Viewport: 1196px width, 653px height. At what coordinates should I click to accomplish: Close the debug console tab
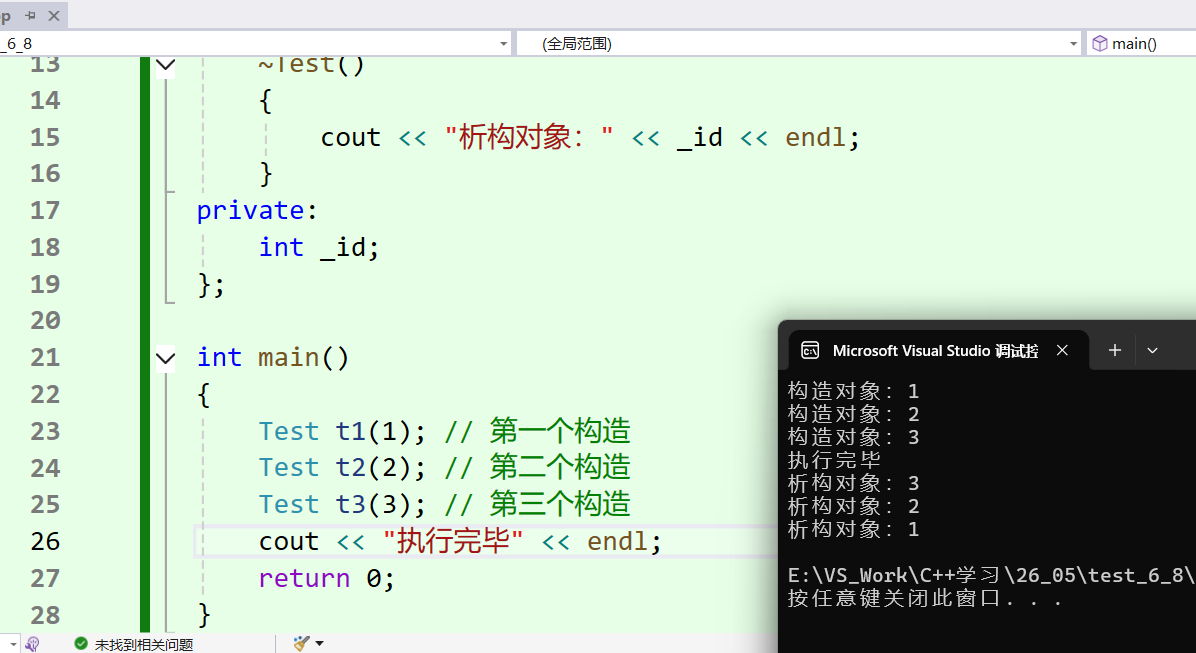coord(1062,350)
